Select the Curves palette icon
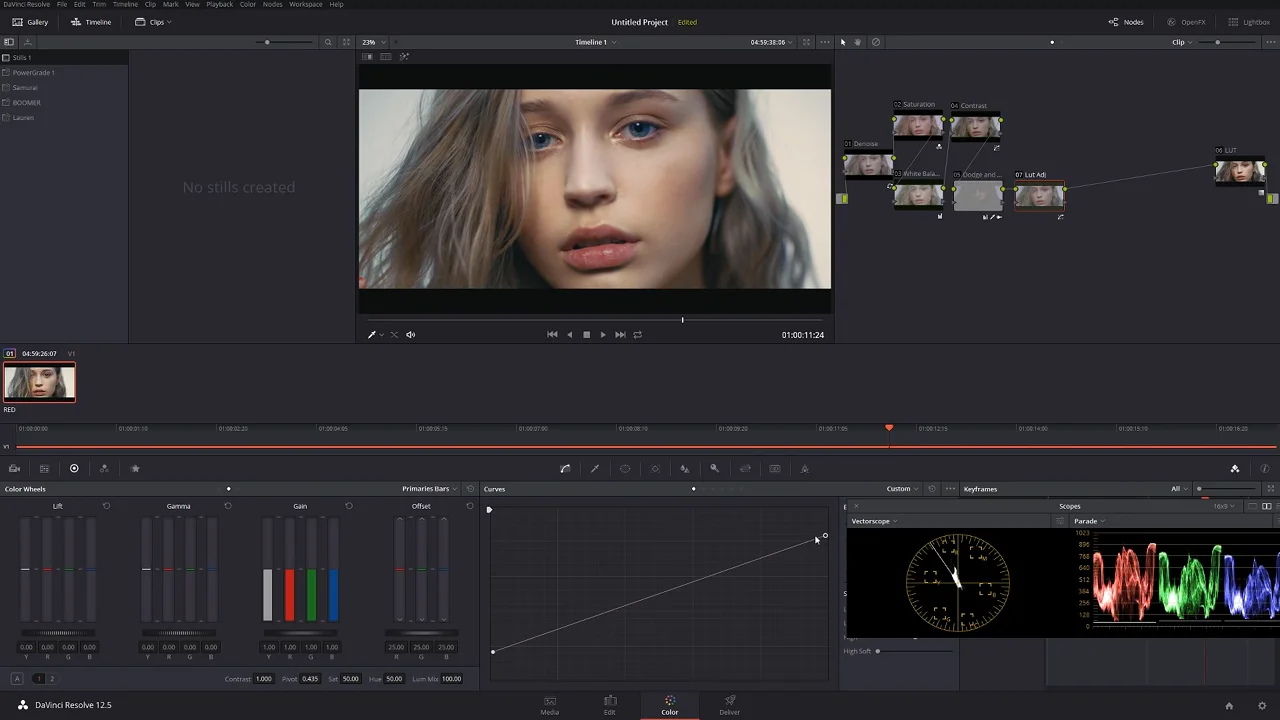1280x720 pixels. click(565, 468)
